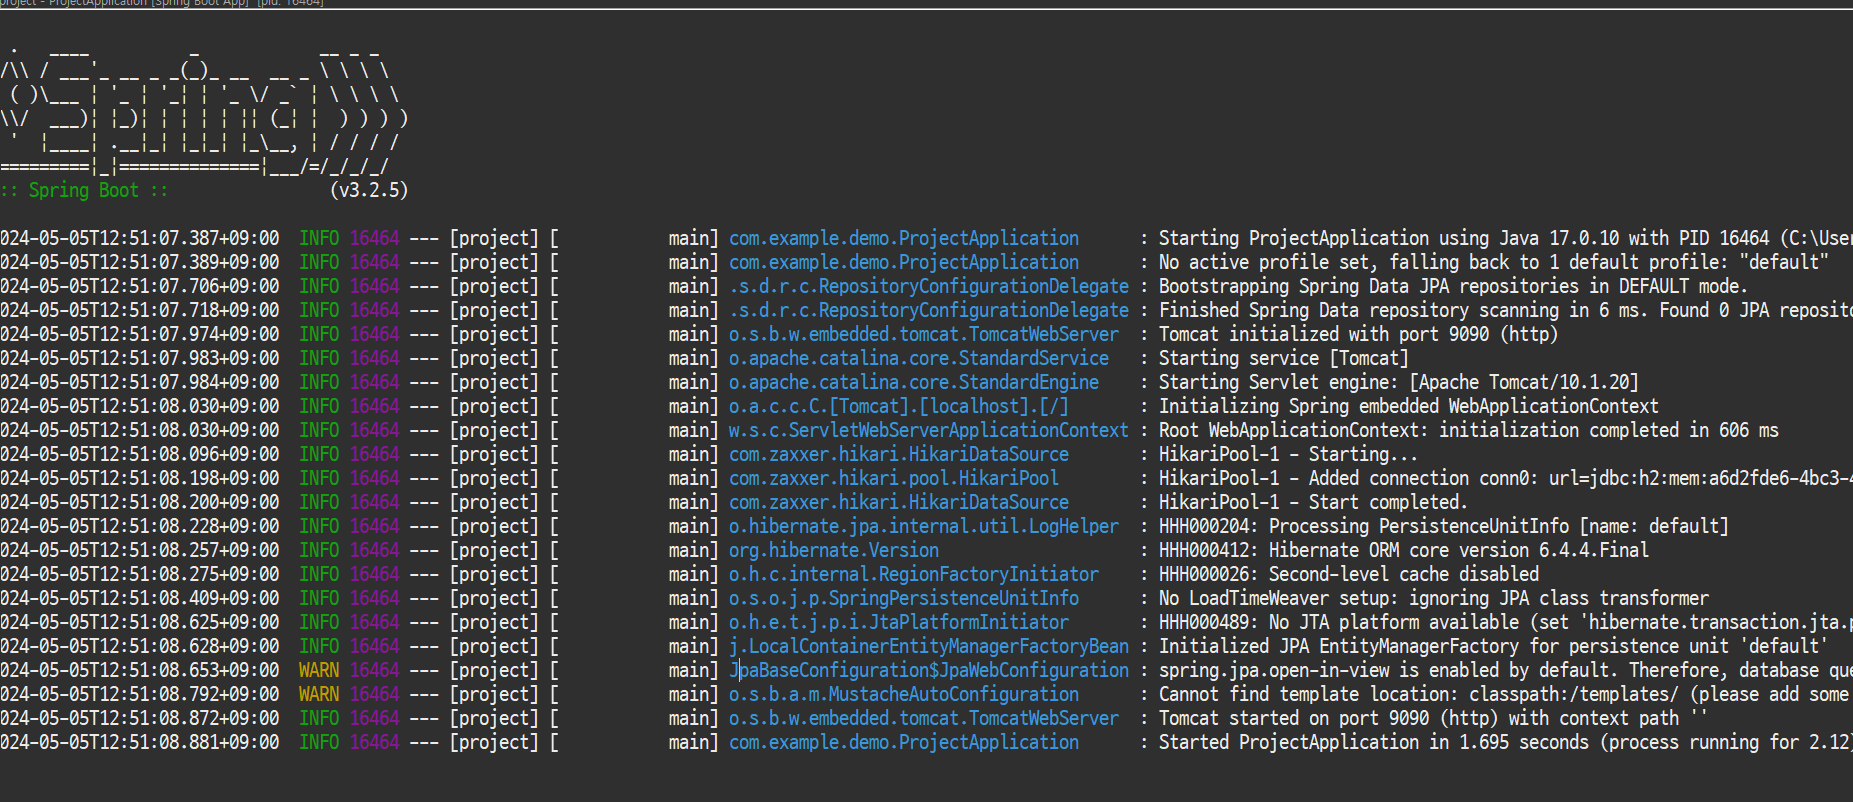Click 'HikariPool-1 - Added connection conn0' message
This screenshot has height=802, width=1853.
(x=1505, y=478)
